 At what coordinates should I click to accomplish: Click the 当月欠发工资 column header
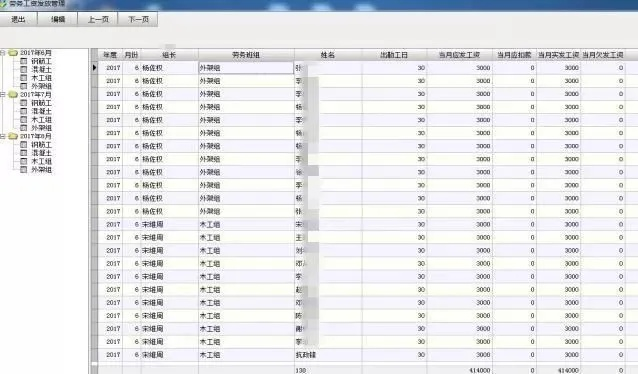603,55
